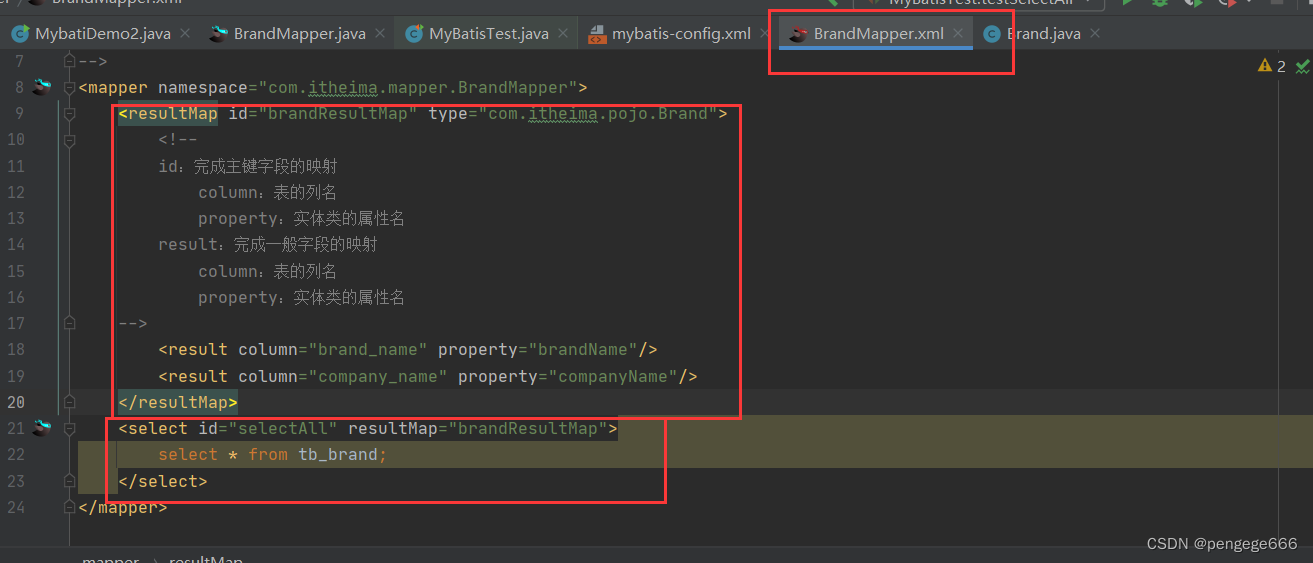Screen dimensions: 1313x563
Task: Switch to the mybatis-config.xml tab
Action: [681, 33]
